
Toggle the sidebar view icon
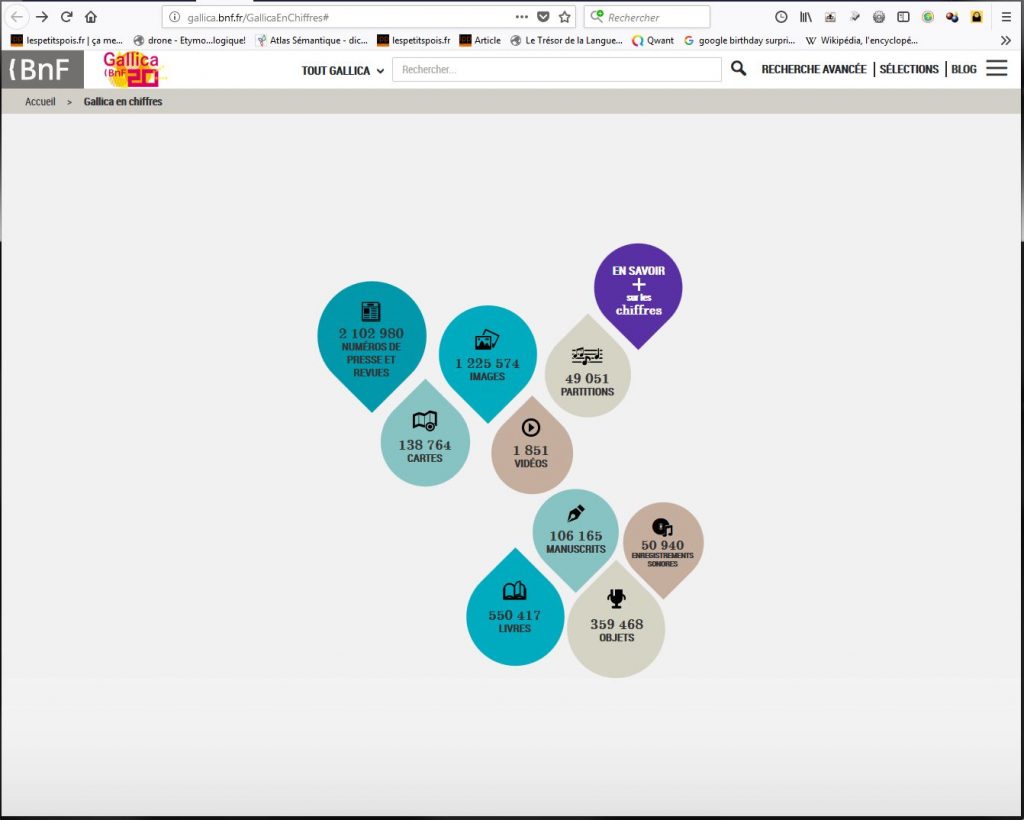tap(903, 17)
